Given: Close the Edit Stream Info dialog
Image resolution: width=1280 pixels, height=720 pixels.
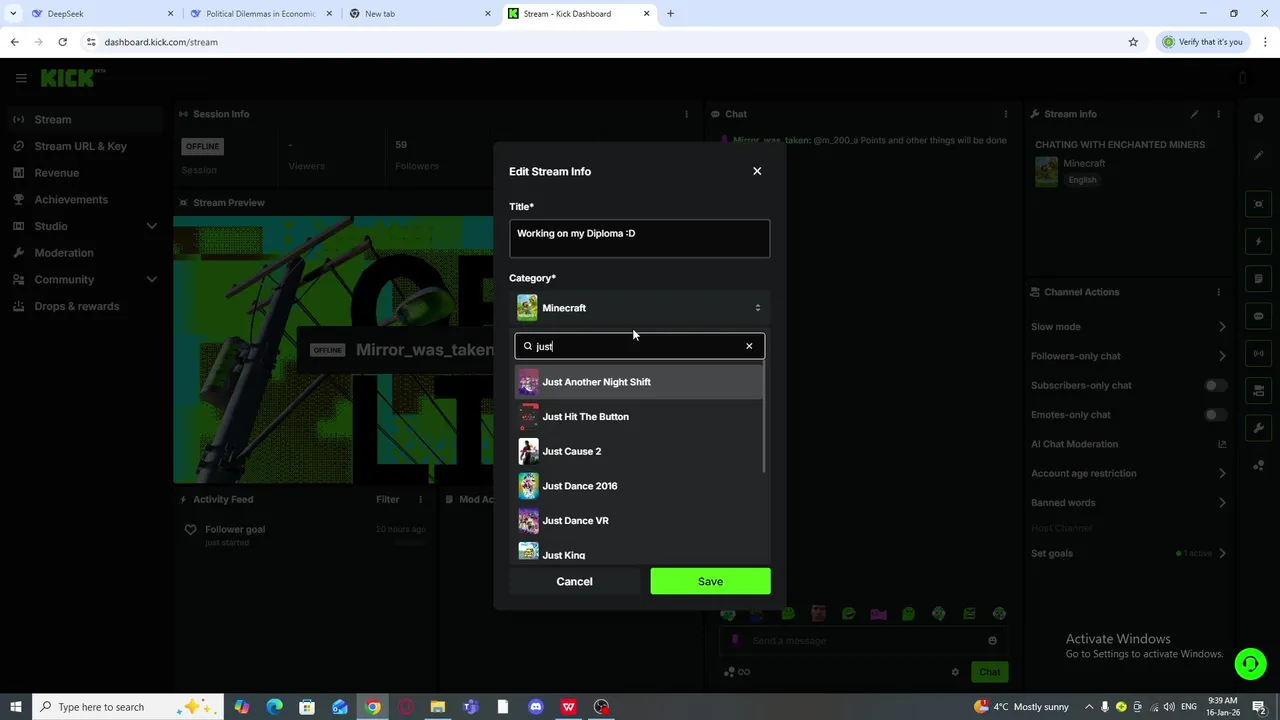Looking at the screenshot, I should click(x=757, y=171).
